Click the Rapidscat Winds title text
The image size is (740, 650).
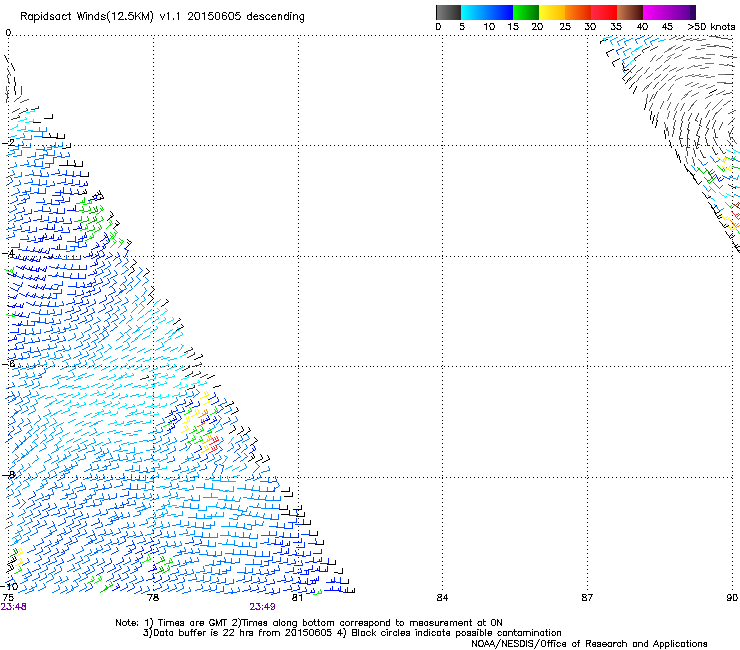[x=162, y=17]
